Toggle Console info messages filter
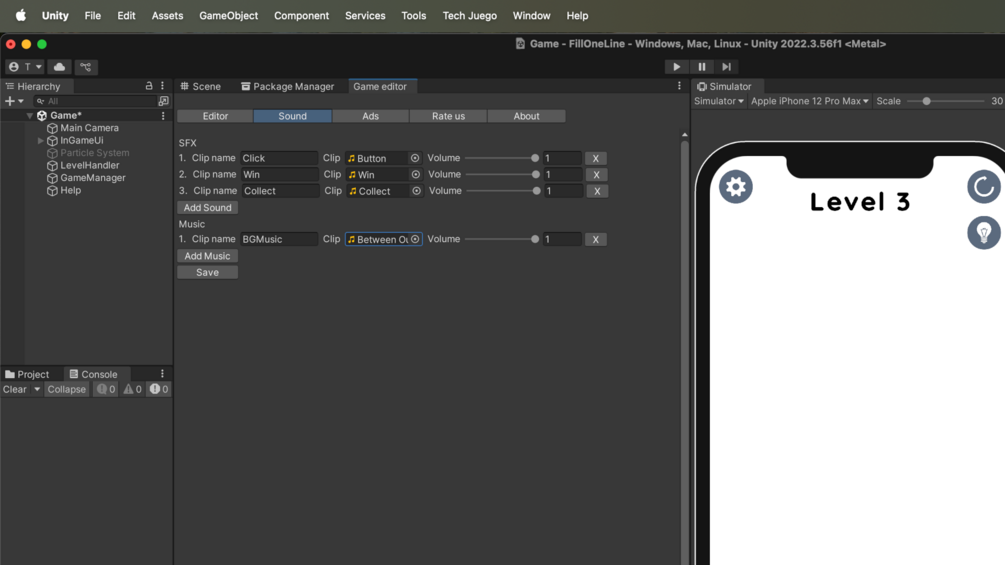This screenshot has height=565, width=1005. click(106, 389)
